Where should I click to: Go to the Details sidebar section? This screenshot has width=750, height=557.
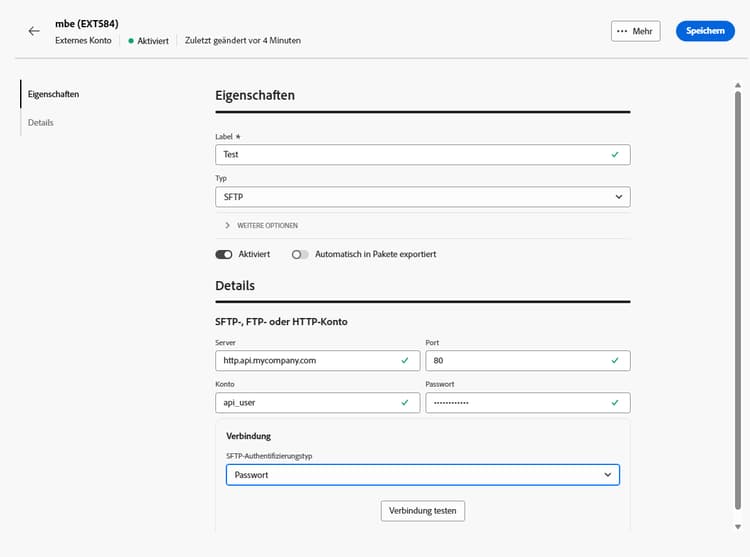click(x=41, y=122)
